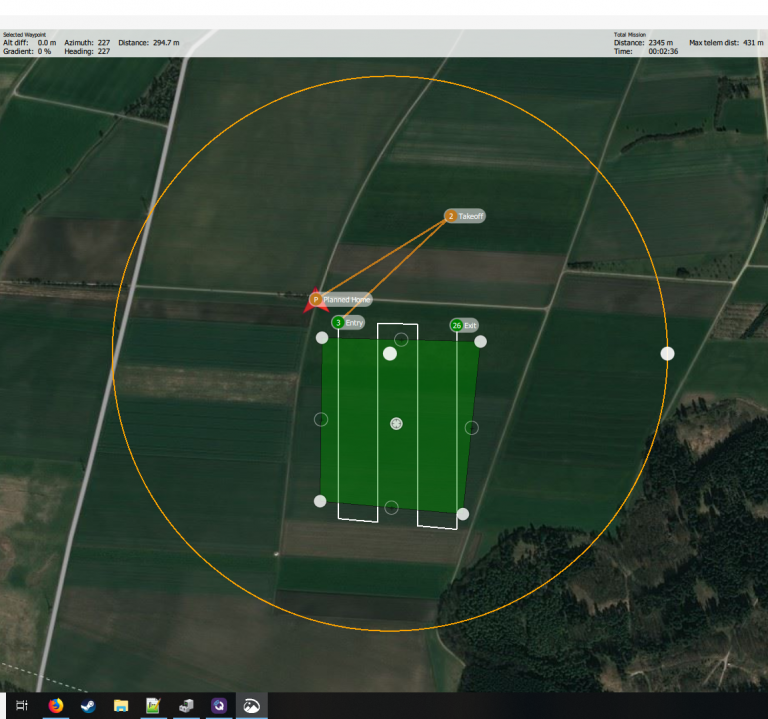Click the top-right vertex of survey polygon

point(480,341)
